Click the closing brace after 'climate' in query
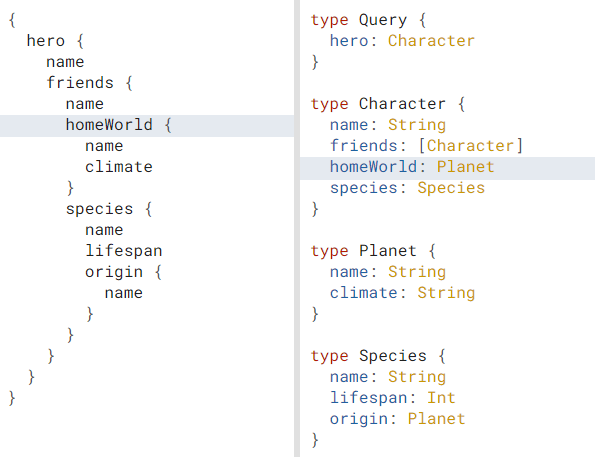 [x=70, y=188]
